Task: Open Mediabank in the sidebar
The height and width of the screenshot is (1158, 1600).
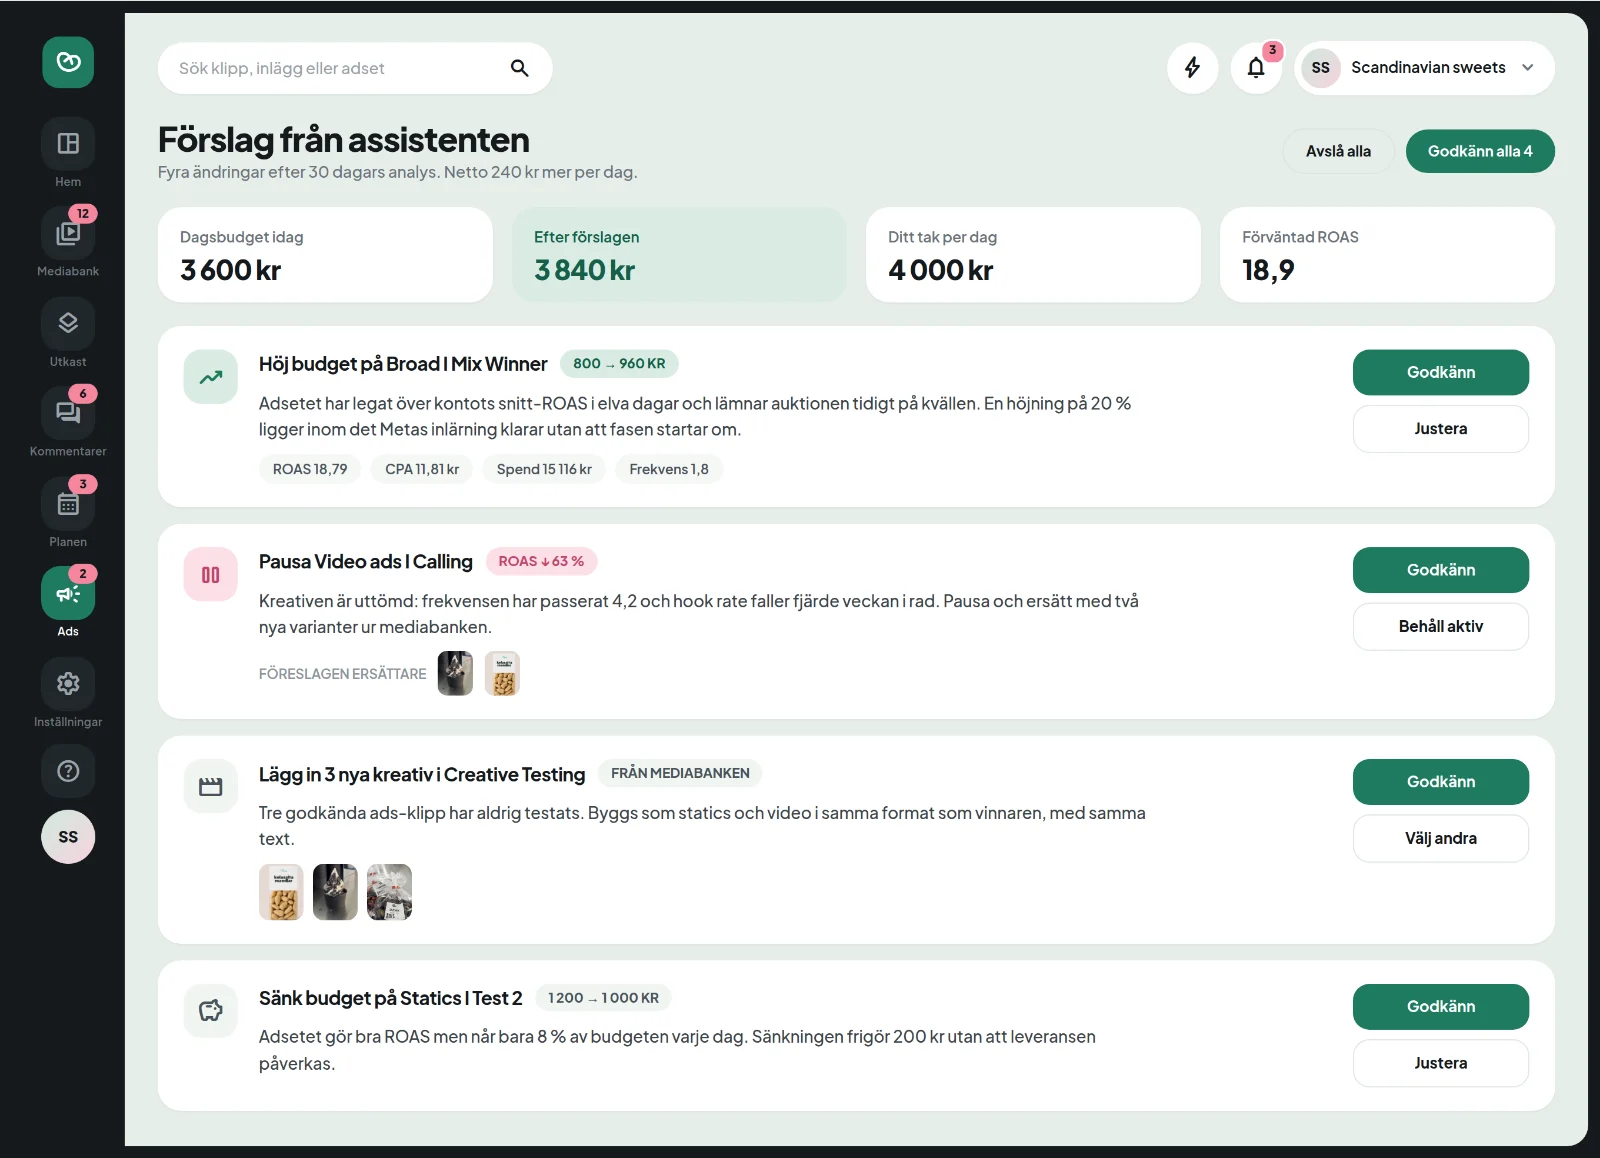Action: (x=68, y=234)
